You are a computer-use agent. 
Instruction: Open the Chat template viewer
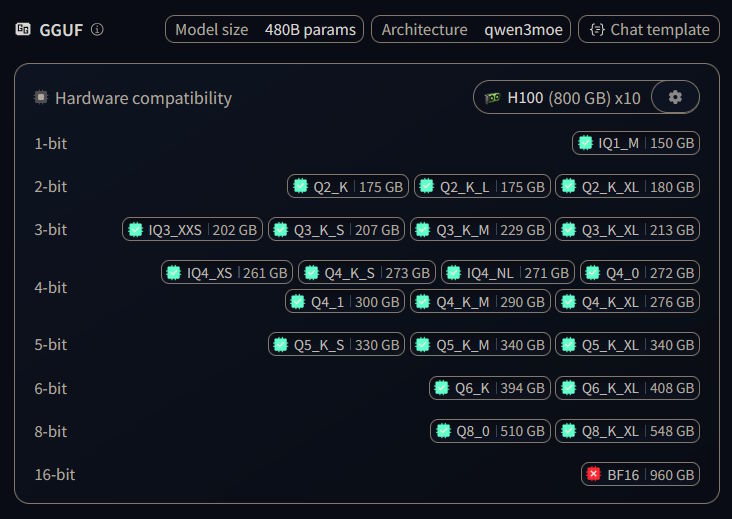pyautogui.click(x=648, y=29)
